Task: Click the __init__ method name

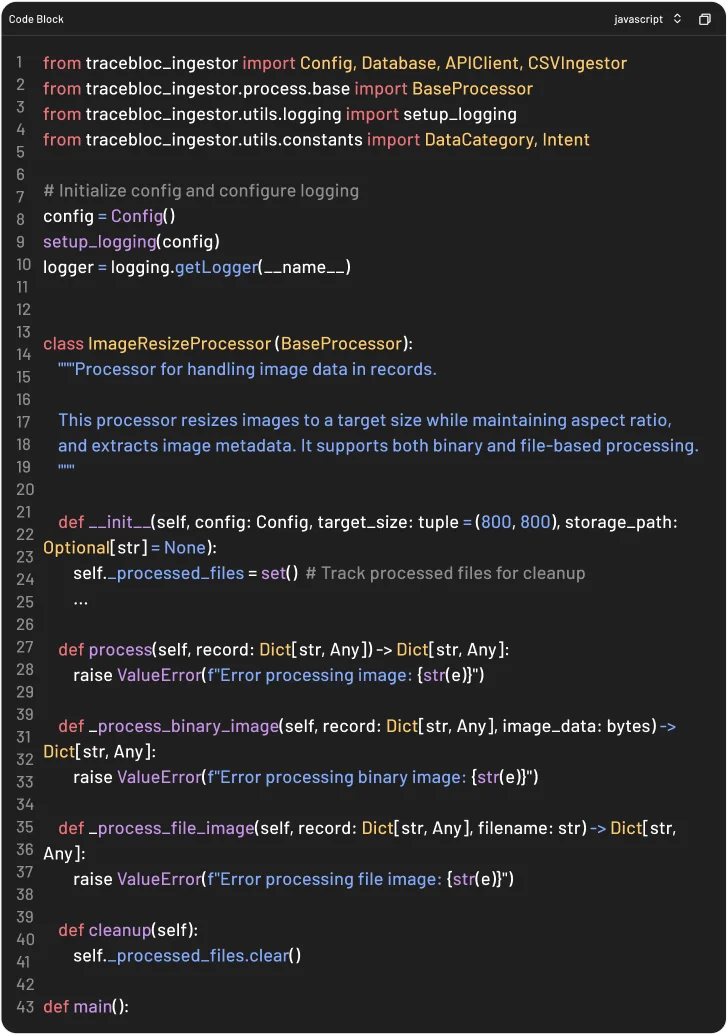Action: (119, 522)
